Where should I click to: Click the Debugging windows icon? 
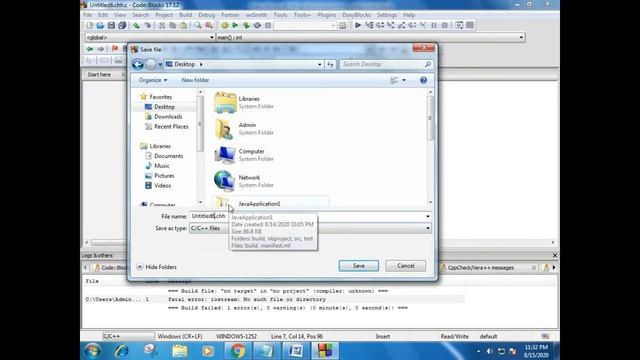[459, 25]
